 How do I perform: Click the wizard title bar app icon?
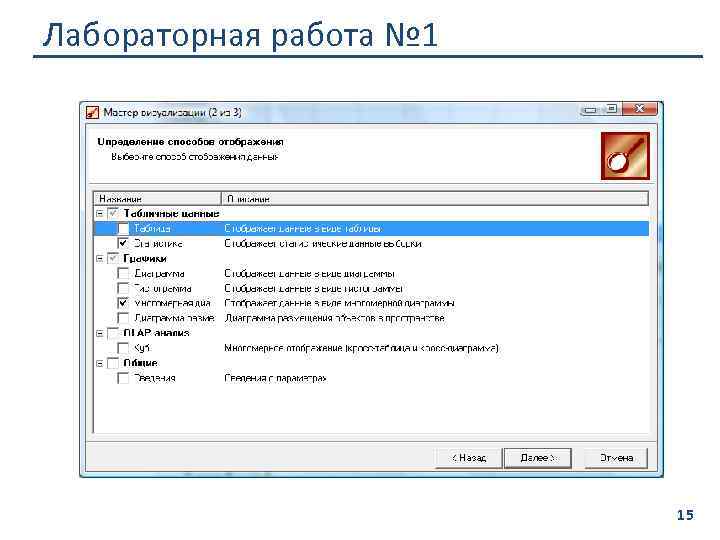point(92,112)
